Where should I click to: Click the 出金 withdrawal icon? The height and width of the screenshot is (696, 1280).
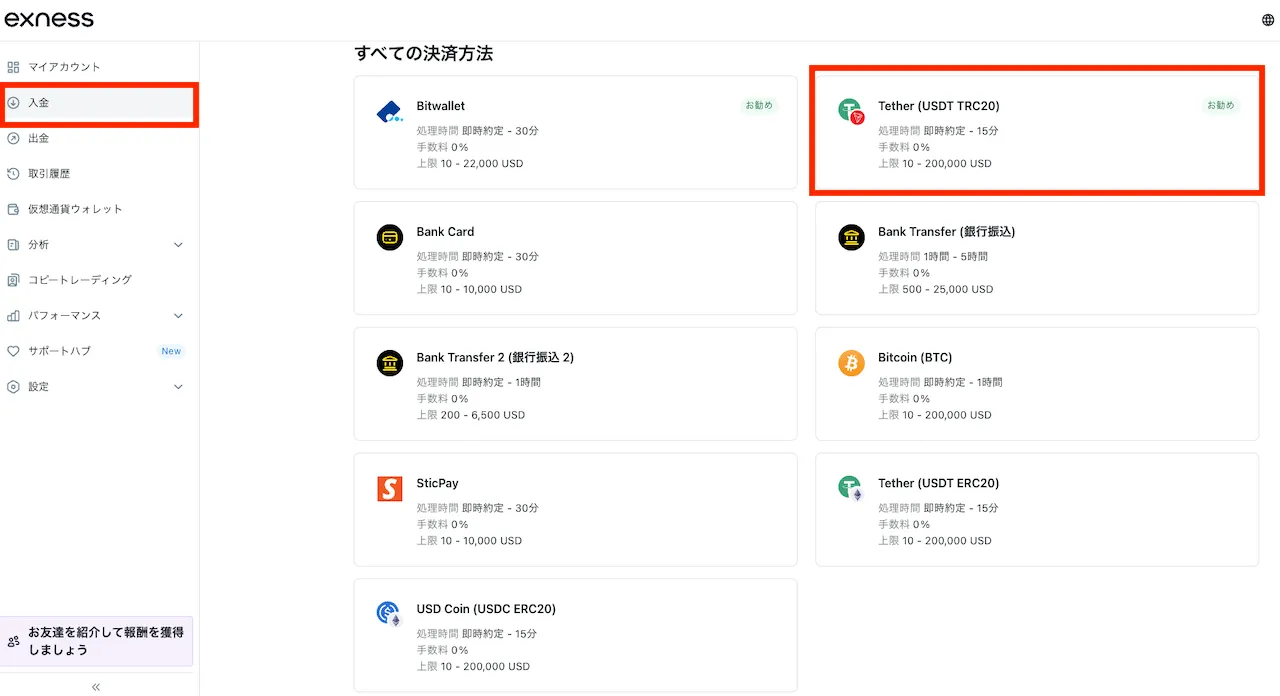(13, 138)
